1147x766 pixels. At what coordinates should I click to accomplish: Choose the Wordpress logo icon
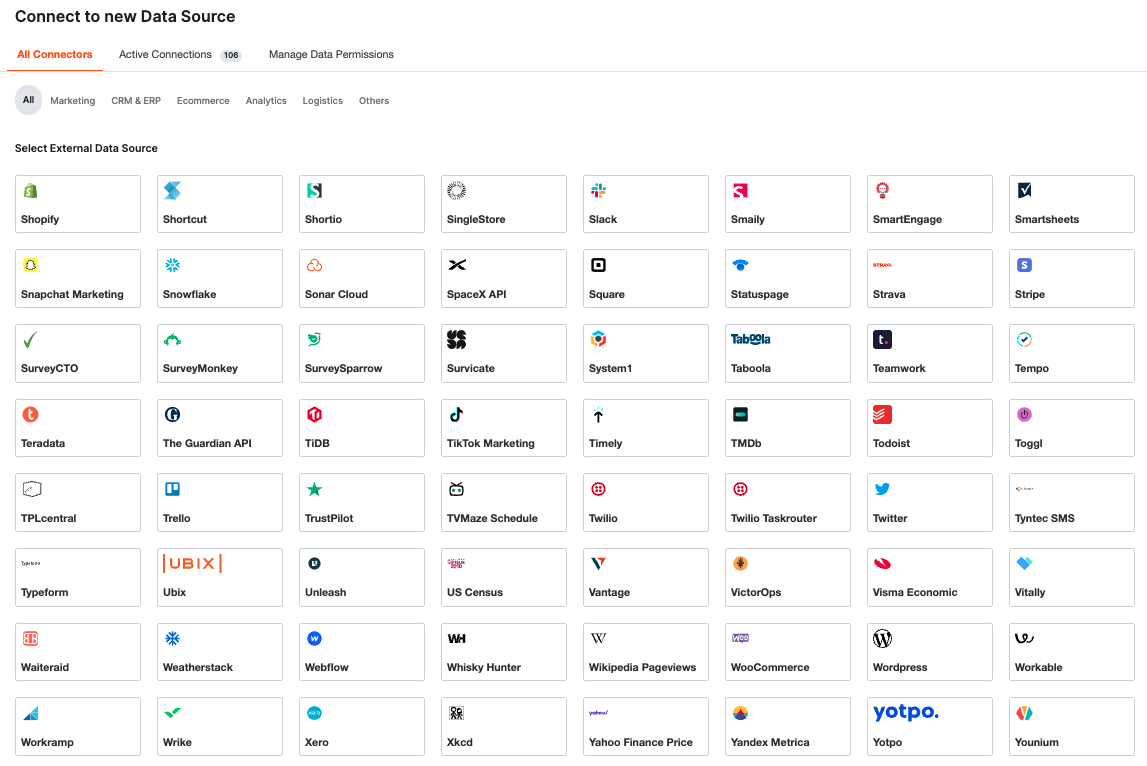click(882, 639)
